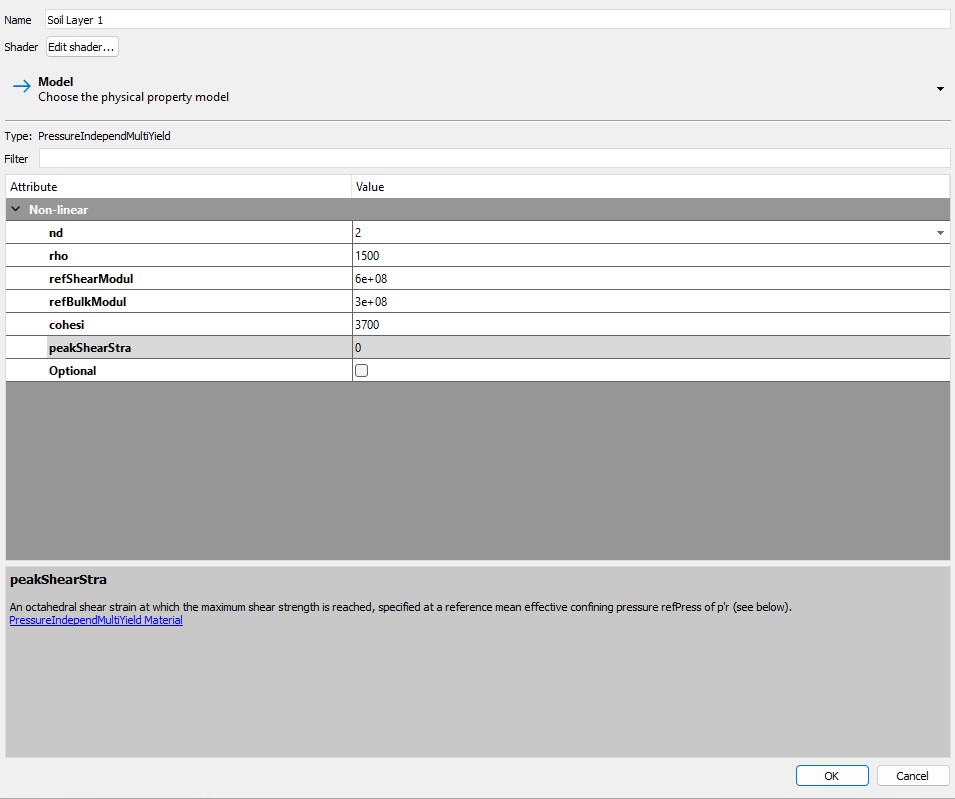This screenshot has width=955, height=799.
Task: Toggle the Optional checkbox
Action: pos(361,370)
